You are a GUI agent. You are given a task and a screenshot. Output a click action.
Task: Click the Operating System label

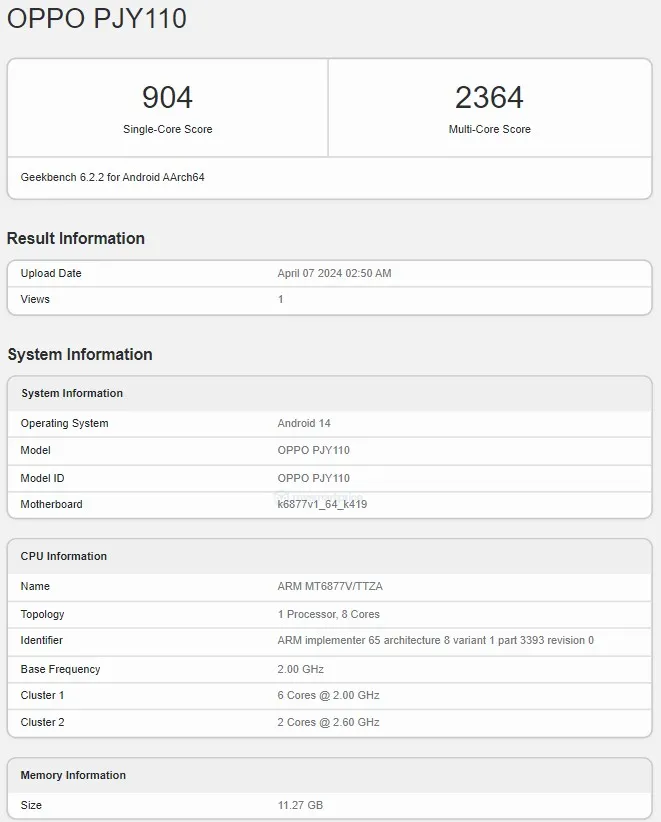(x=64, y=423)
